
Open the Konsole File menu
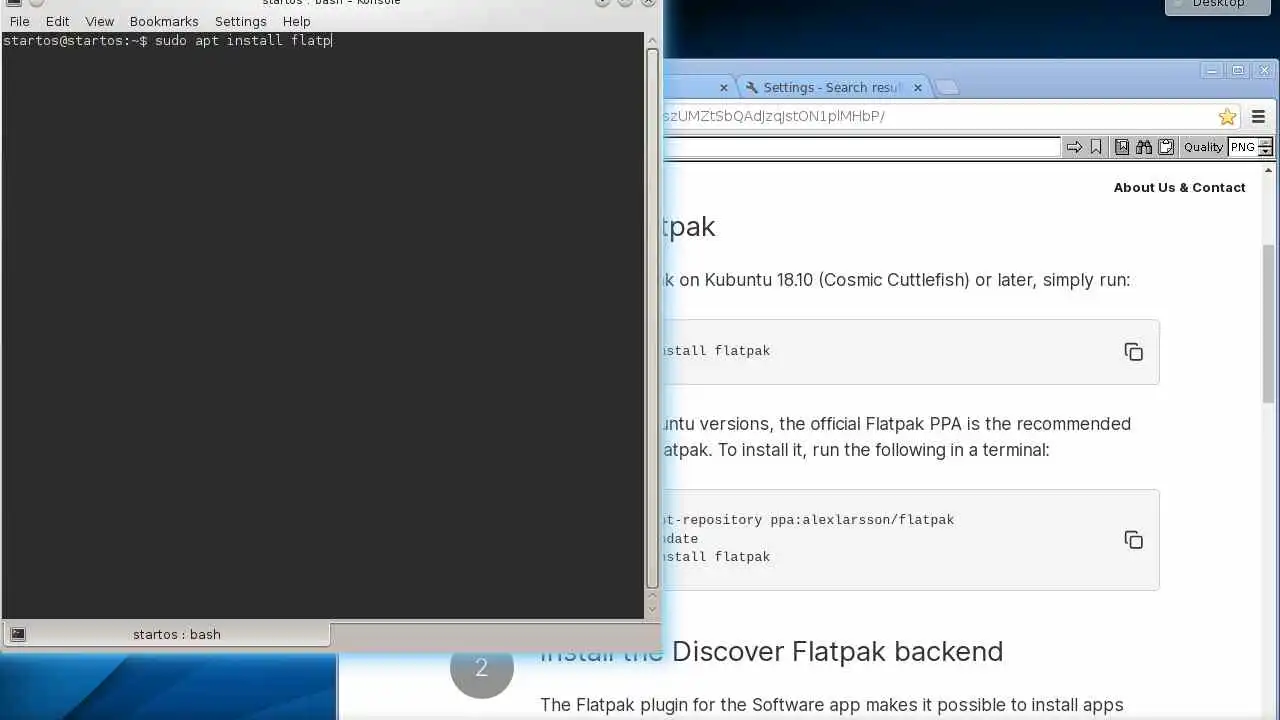[x=19, y=21]
